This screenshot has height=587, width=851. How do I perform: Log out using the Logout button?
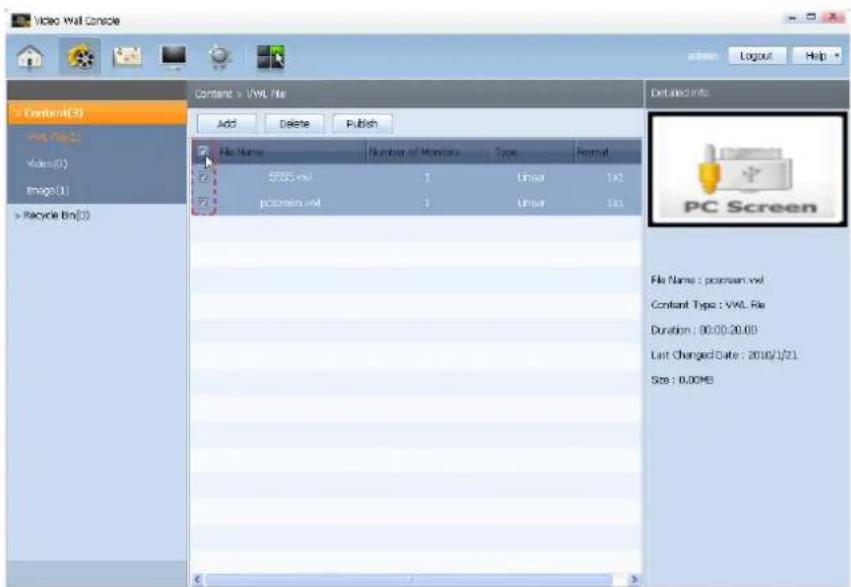[x=756, y=55]
